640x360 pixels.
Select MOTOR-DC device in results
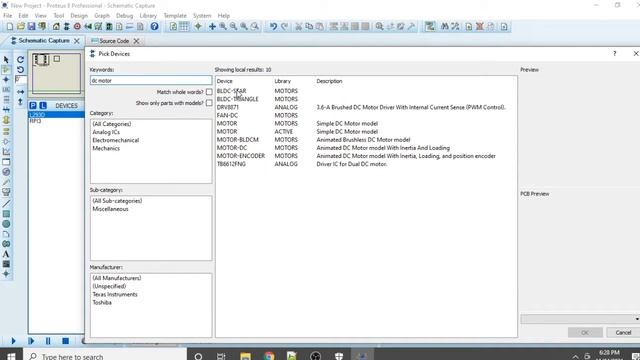232,148
